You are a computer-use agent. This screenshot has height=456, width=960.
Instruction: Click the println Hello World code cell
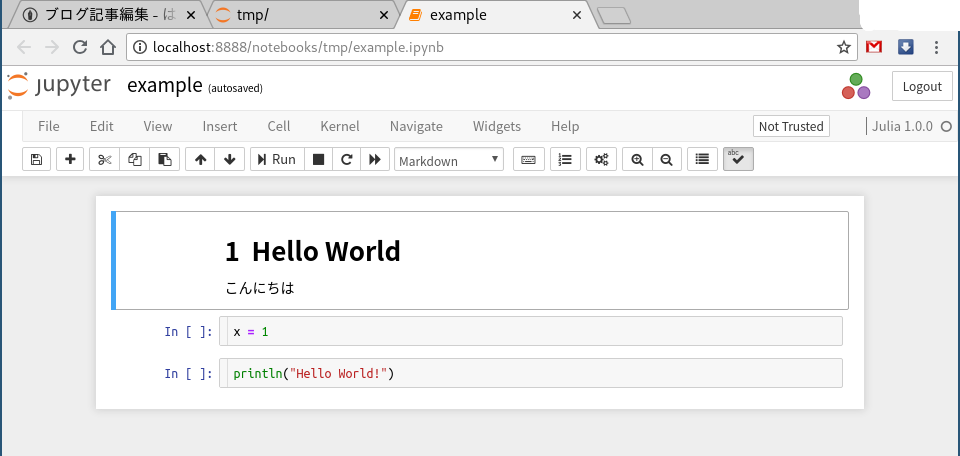[531, 373]
